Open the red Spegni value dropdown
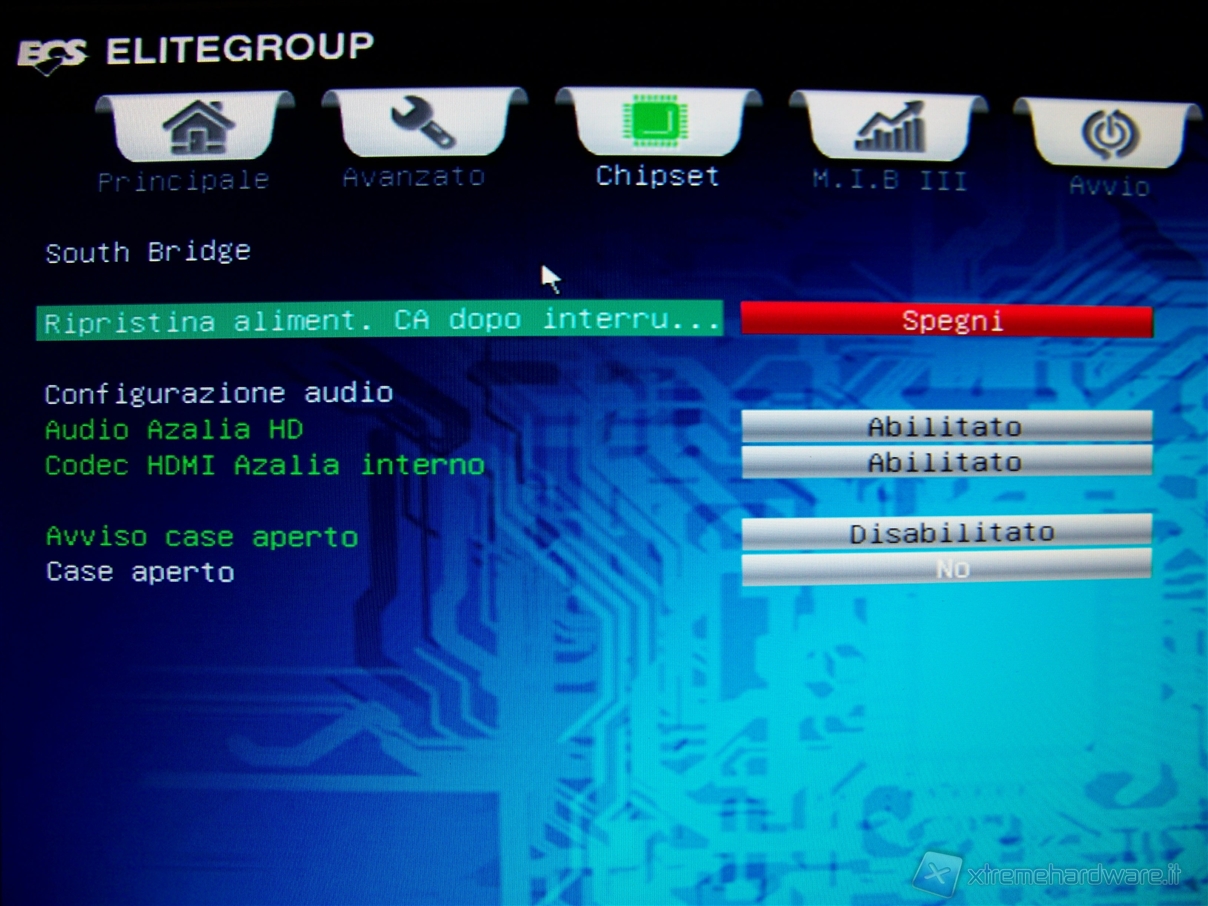 pyautogui.click(x=946, y=321)
